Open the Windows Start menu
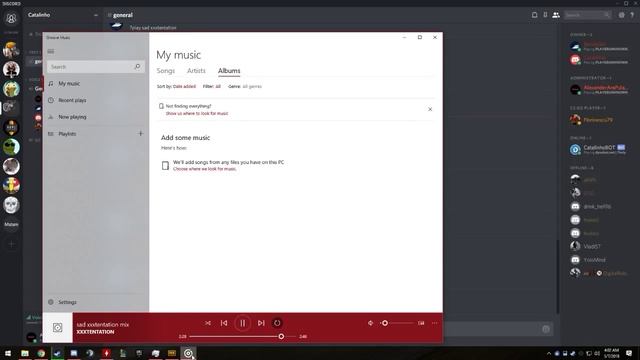The image size is (640, 360). coord(8,353)
